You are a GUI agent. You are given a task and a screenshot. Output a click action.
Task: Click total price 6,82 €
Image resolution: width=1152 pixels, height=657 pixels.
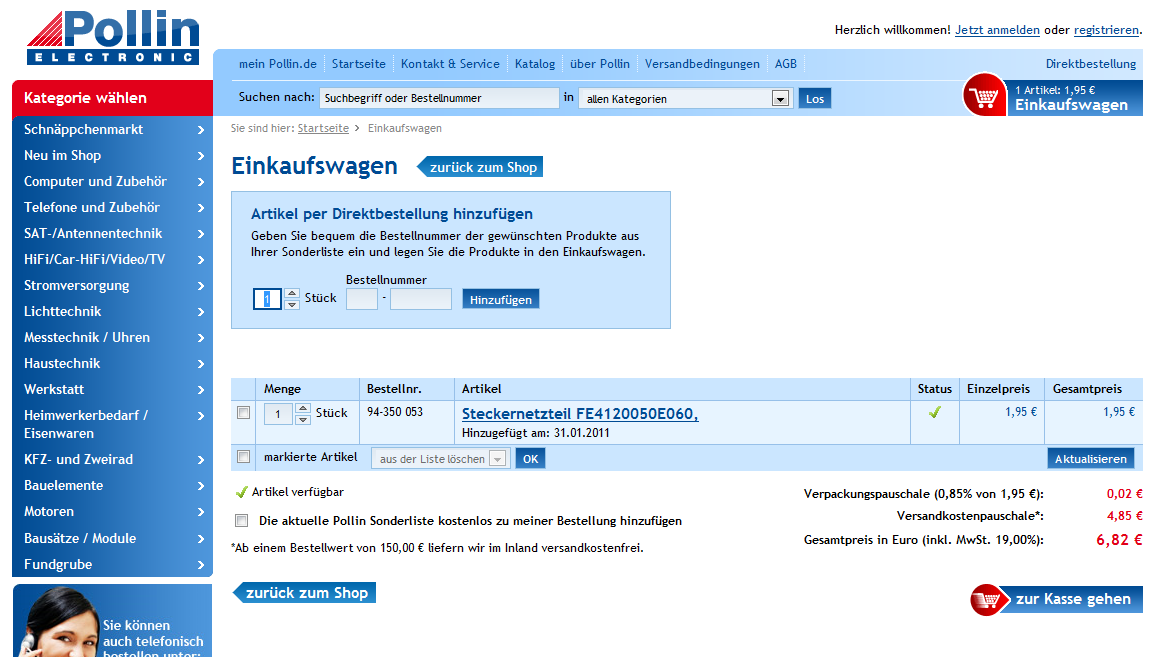coord(1119,539)
